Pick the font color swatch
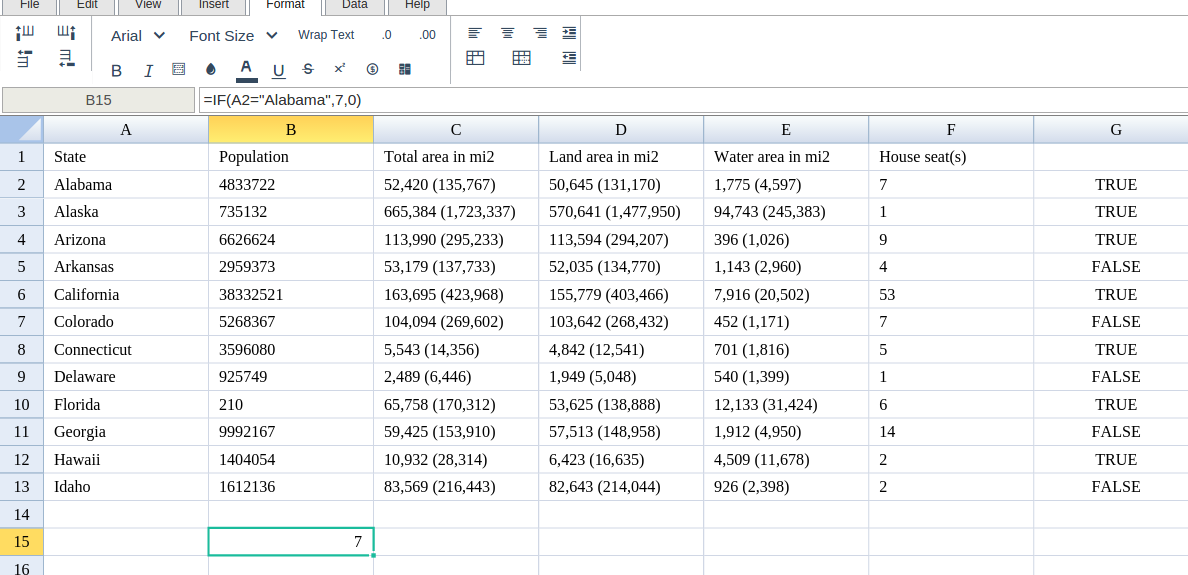 pyautogui.click(x=245, y=69)
